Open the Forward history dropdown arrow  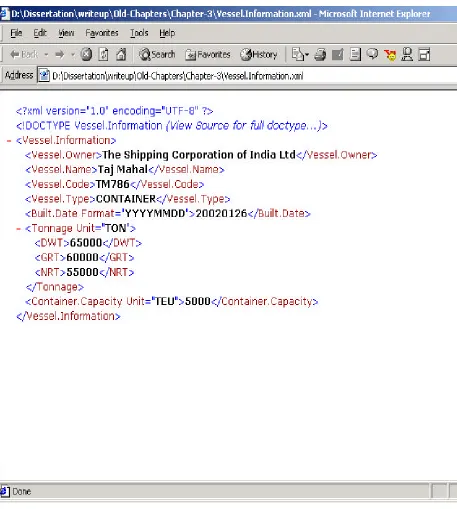[73, 55]
